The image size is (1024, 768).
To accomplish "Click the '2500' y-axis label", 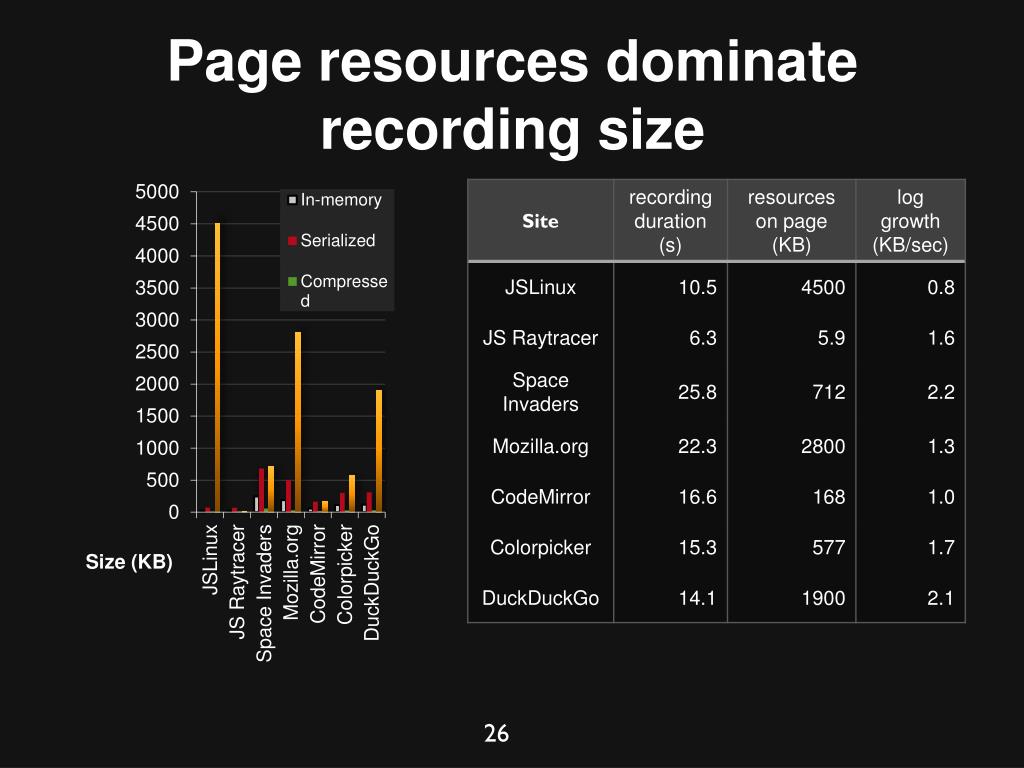I will pyautogui.click(x=157, y=352).
